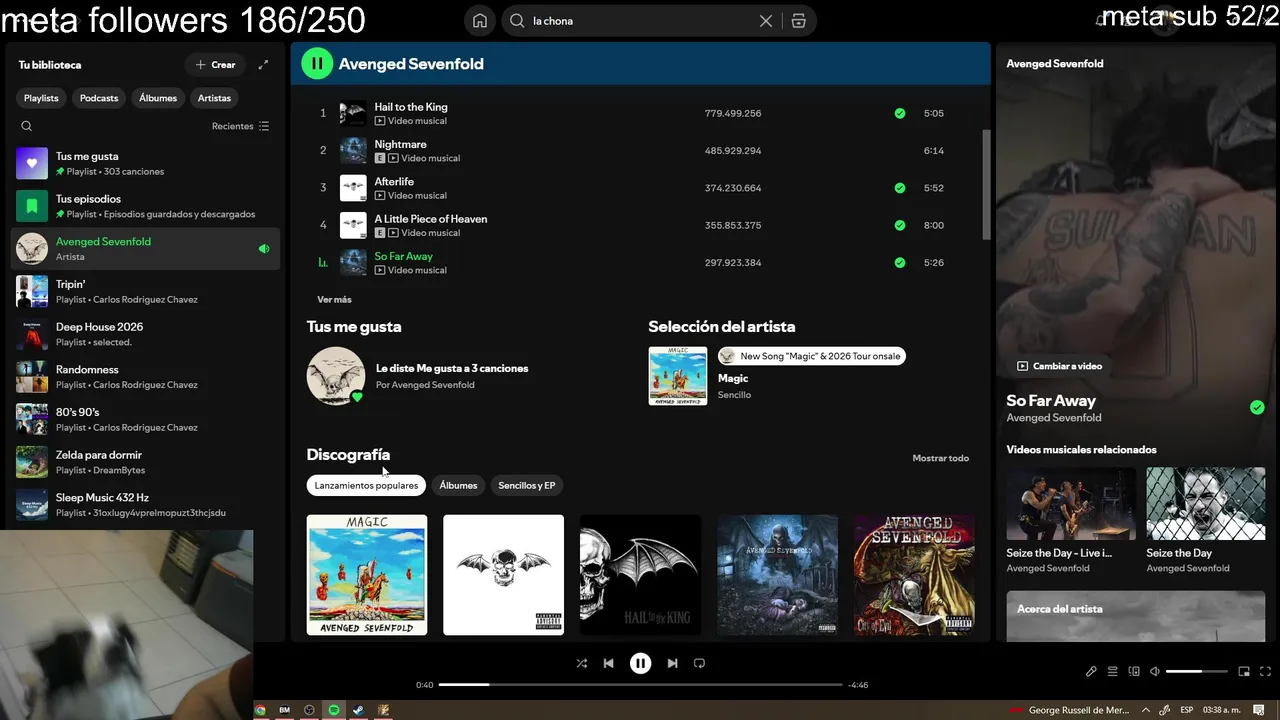Open Sleep Music 432 Hz playlist
Screen dimensions: 1280x720
pos(146,505)
